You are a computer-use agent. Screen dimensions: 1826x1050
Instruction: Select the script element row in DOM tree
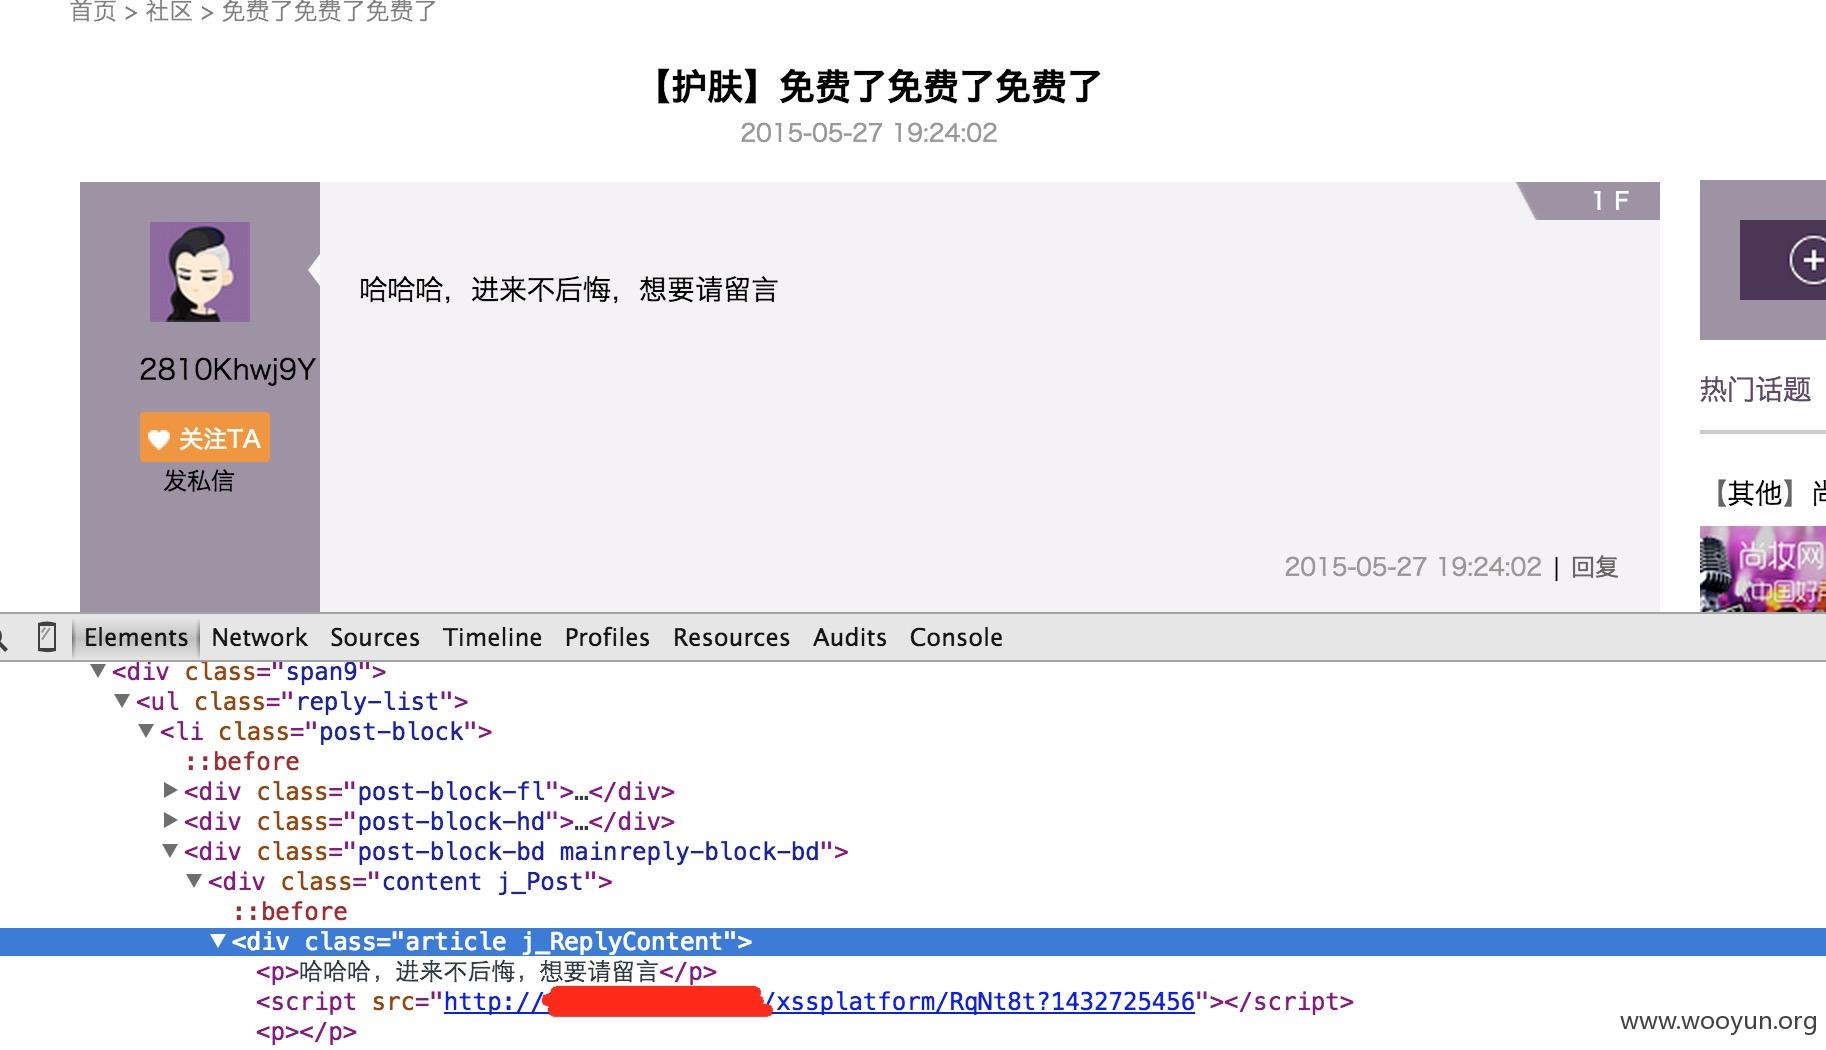(805, 1001)
